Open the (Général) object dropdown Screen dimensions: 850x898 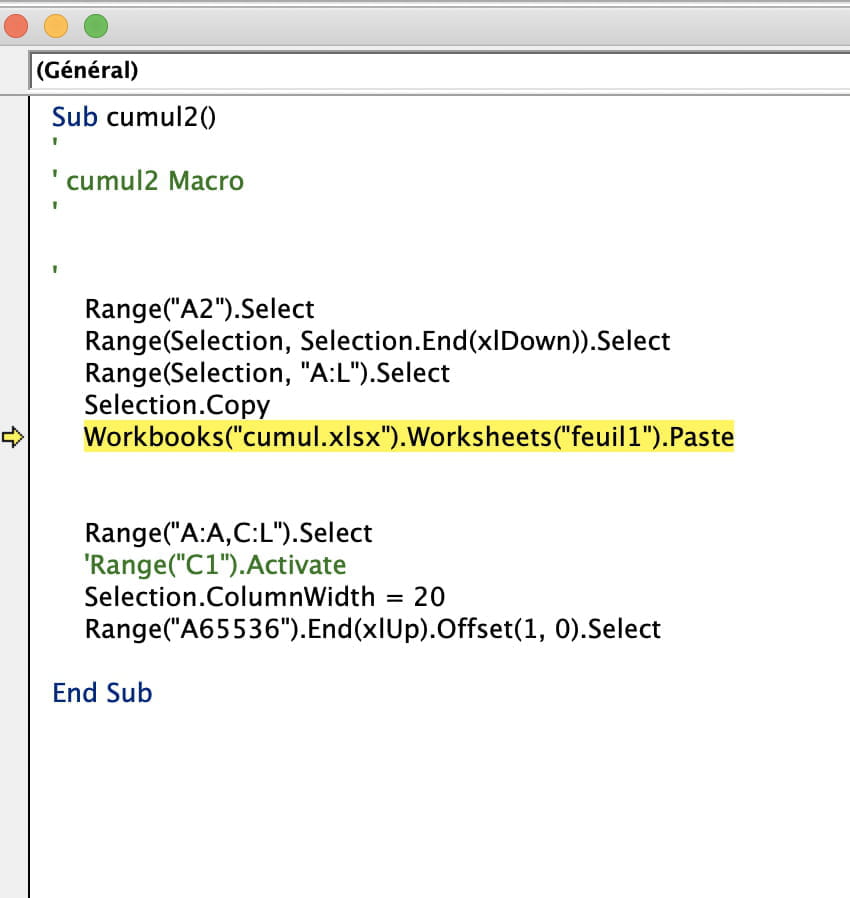(440, 70)
